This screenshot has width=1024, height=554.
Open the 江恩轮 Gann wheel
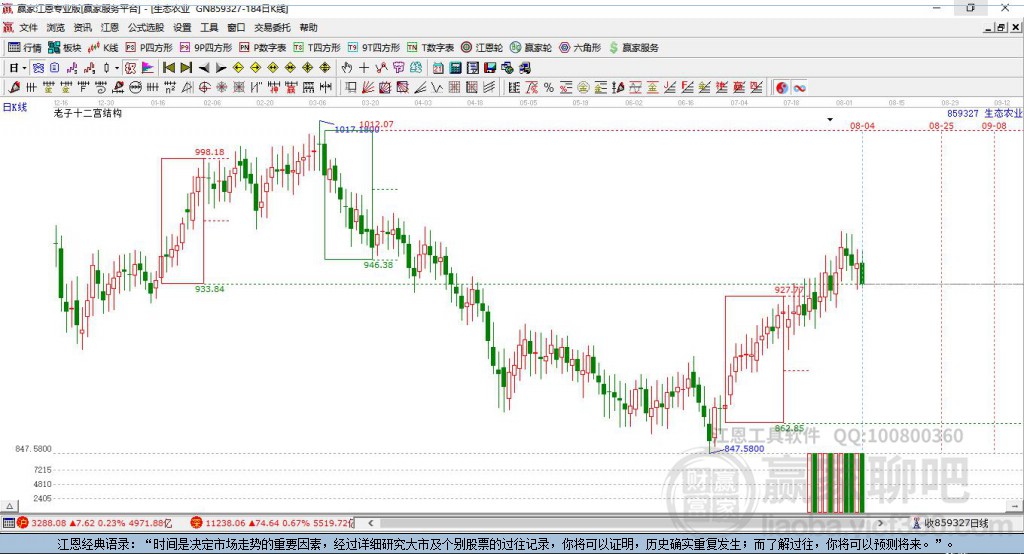482,48
